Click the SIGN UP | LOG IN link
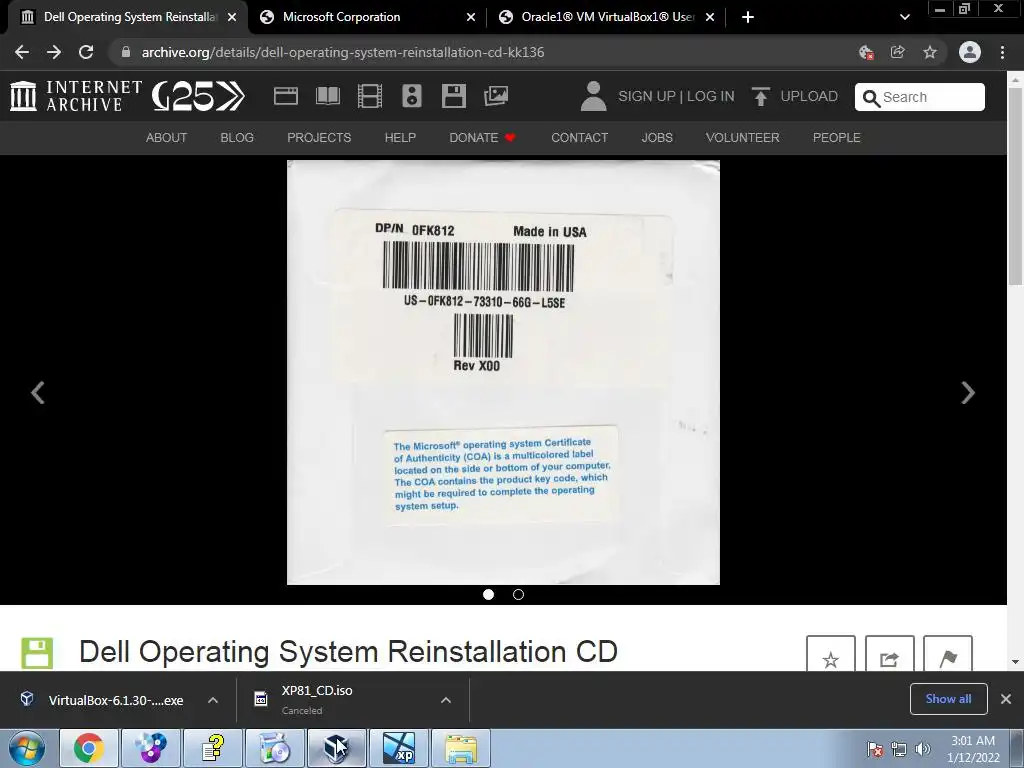The image size is (1024, 768). click(x=676, y=96)
